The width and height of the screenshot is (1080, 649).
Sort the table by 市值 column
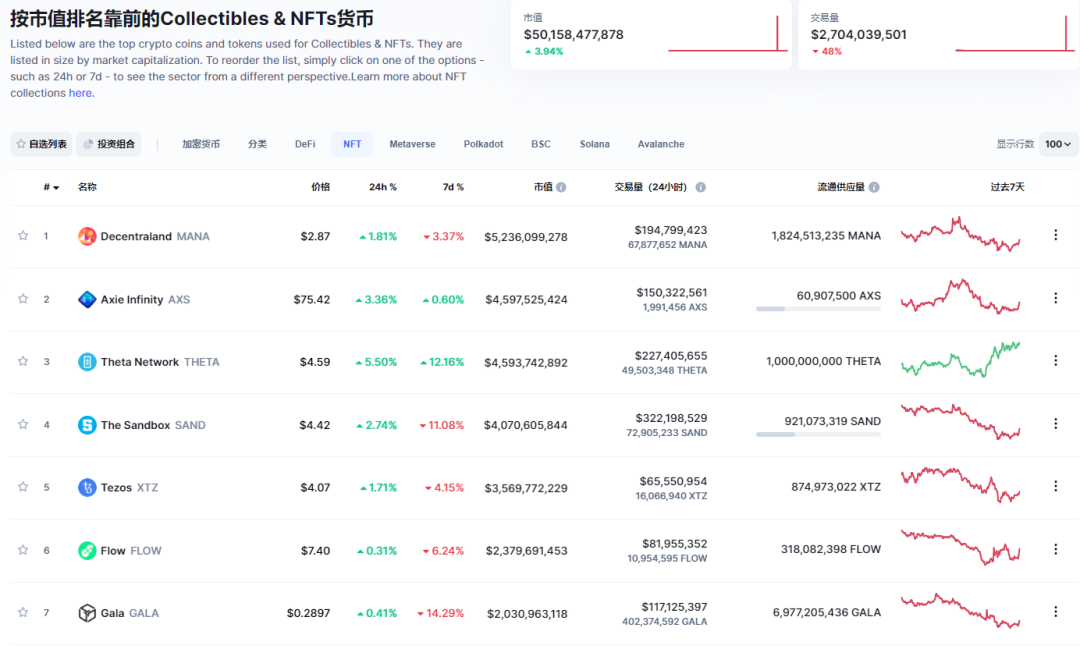[543, 187]
